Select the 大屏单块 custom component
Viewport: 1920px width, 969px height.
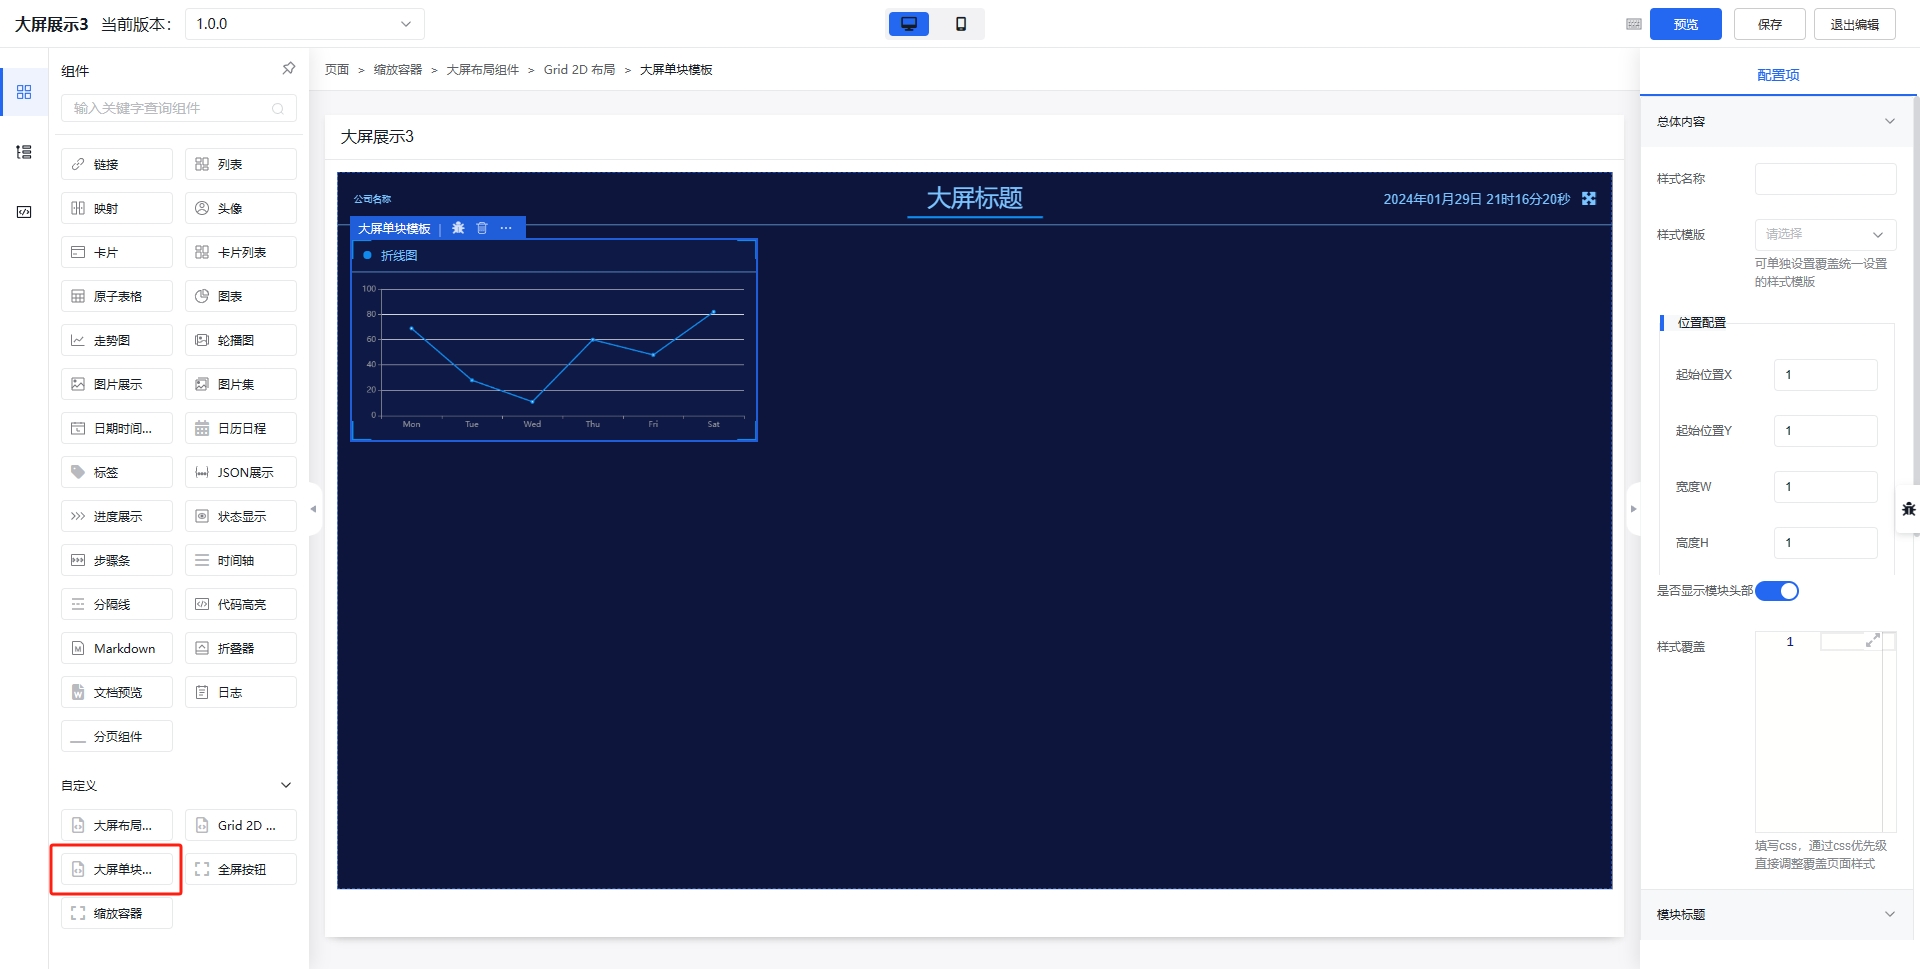pos(117,869)
